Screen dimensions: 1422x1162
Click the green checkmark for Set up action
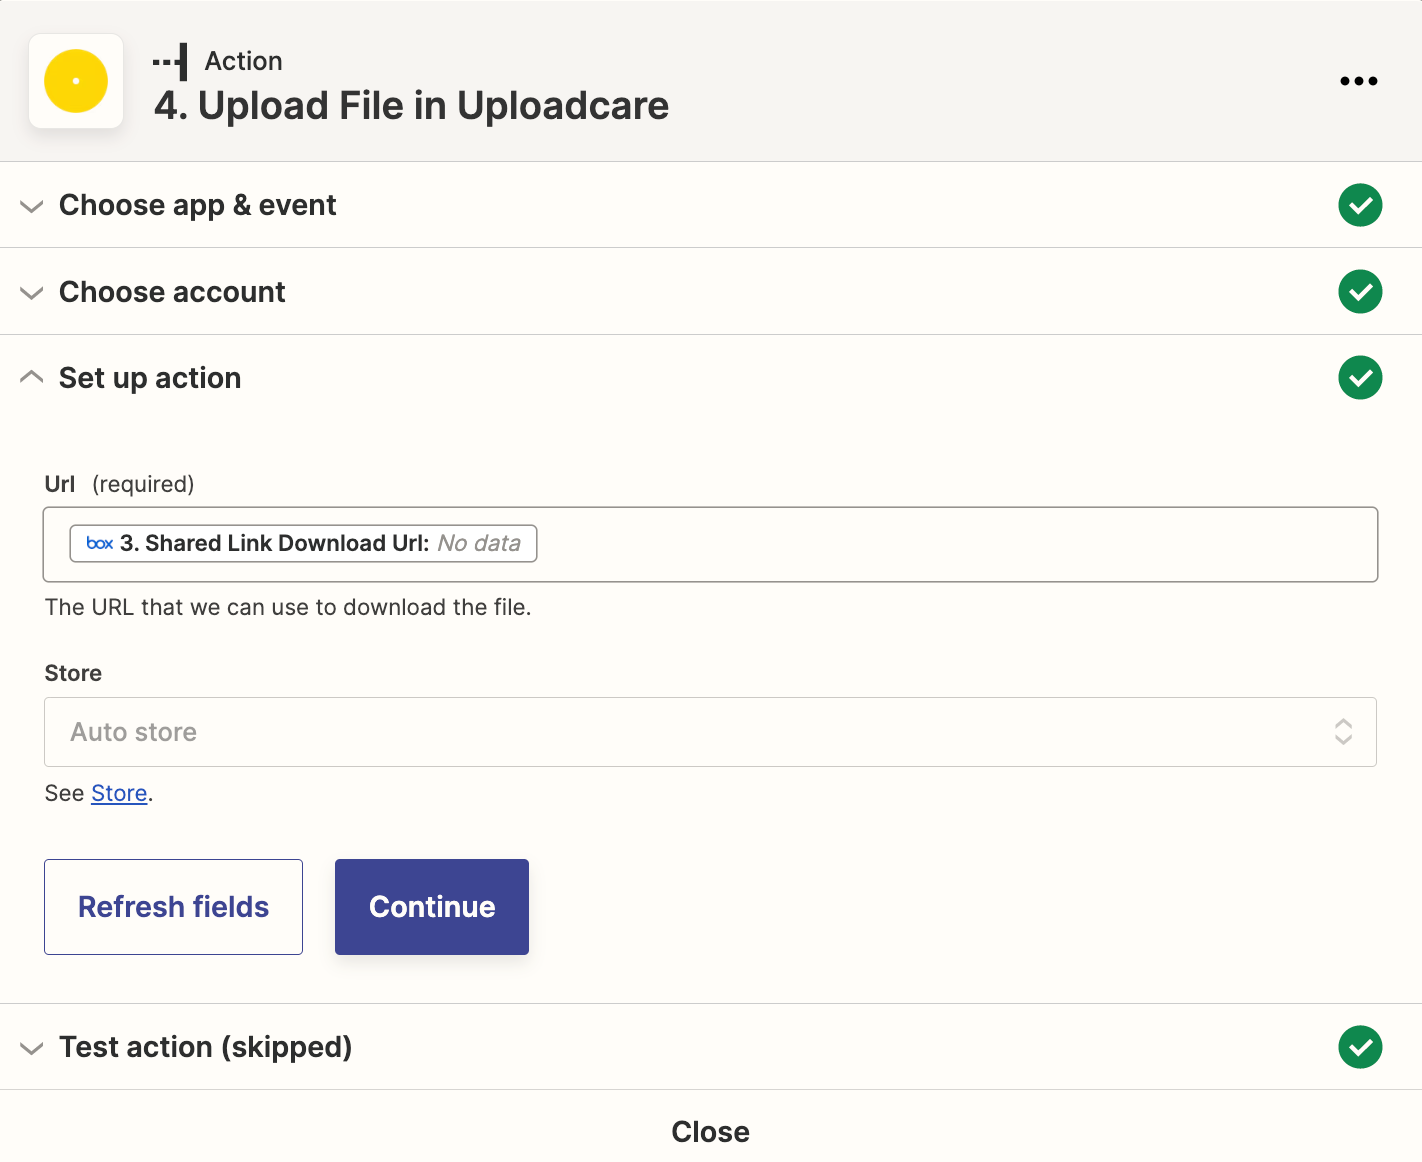pyautogui.click(x=1360, y=378)
